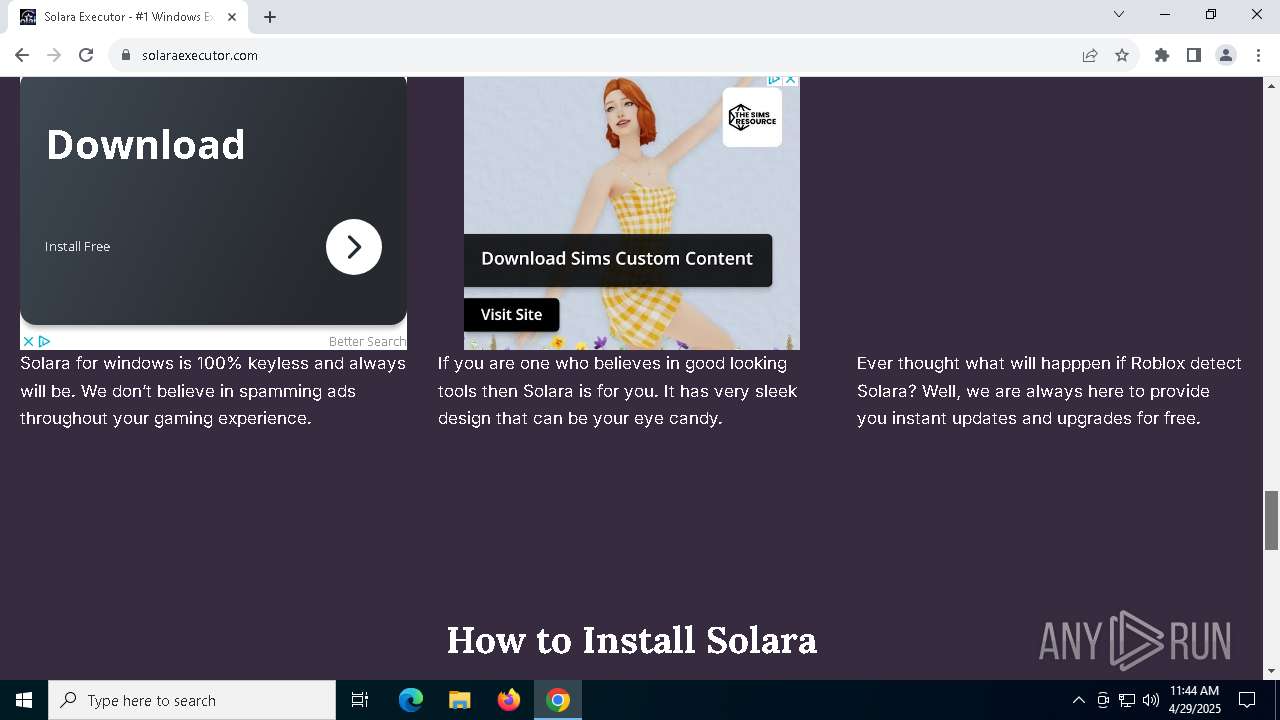The height and width of the screenshot is (720, 1280).
Task: Close the Better Search ad X icon
Action: click(28, 341)
